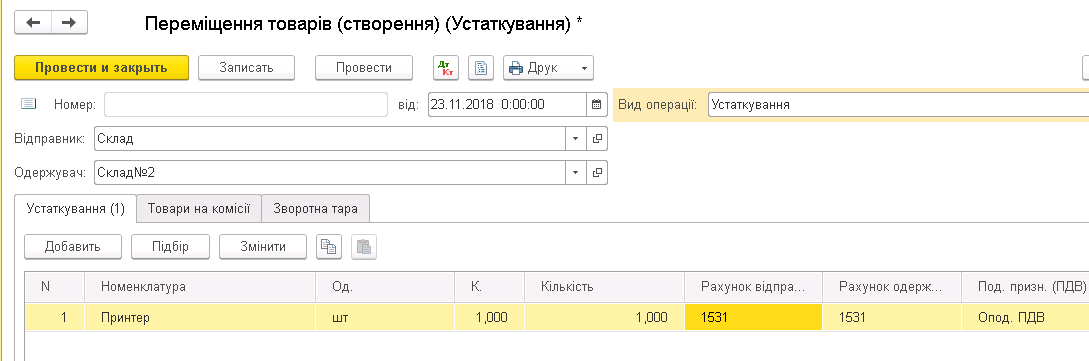Screen dimensions: 1089x361
Task: Click the document status icon beside Номер
Action: click(x=28, y=105)
